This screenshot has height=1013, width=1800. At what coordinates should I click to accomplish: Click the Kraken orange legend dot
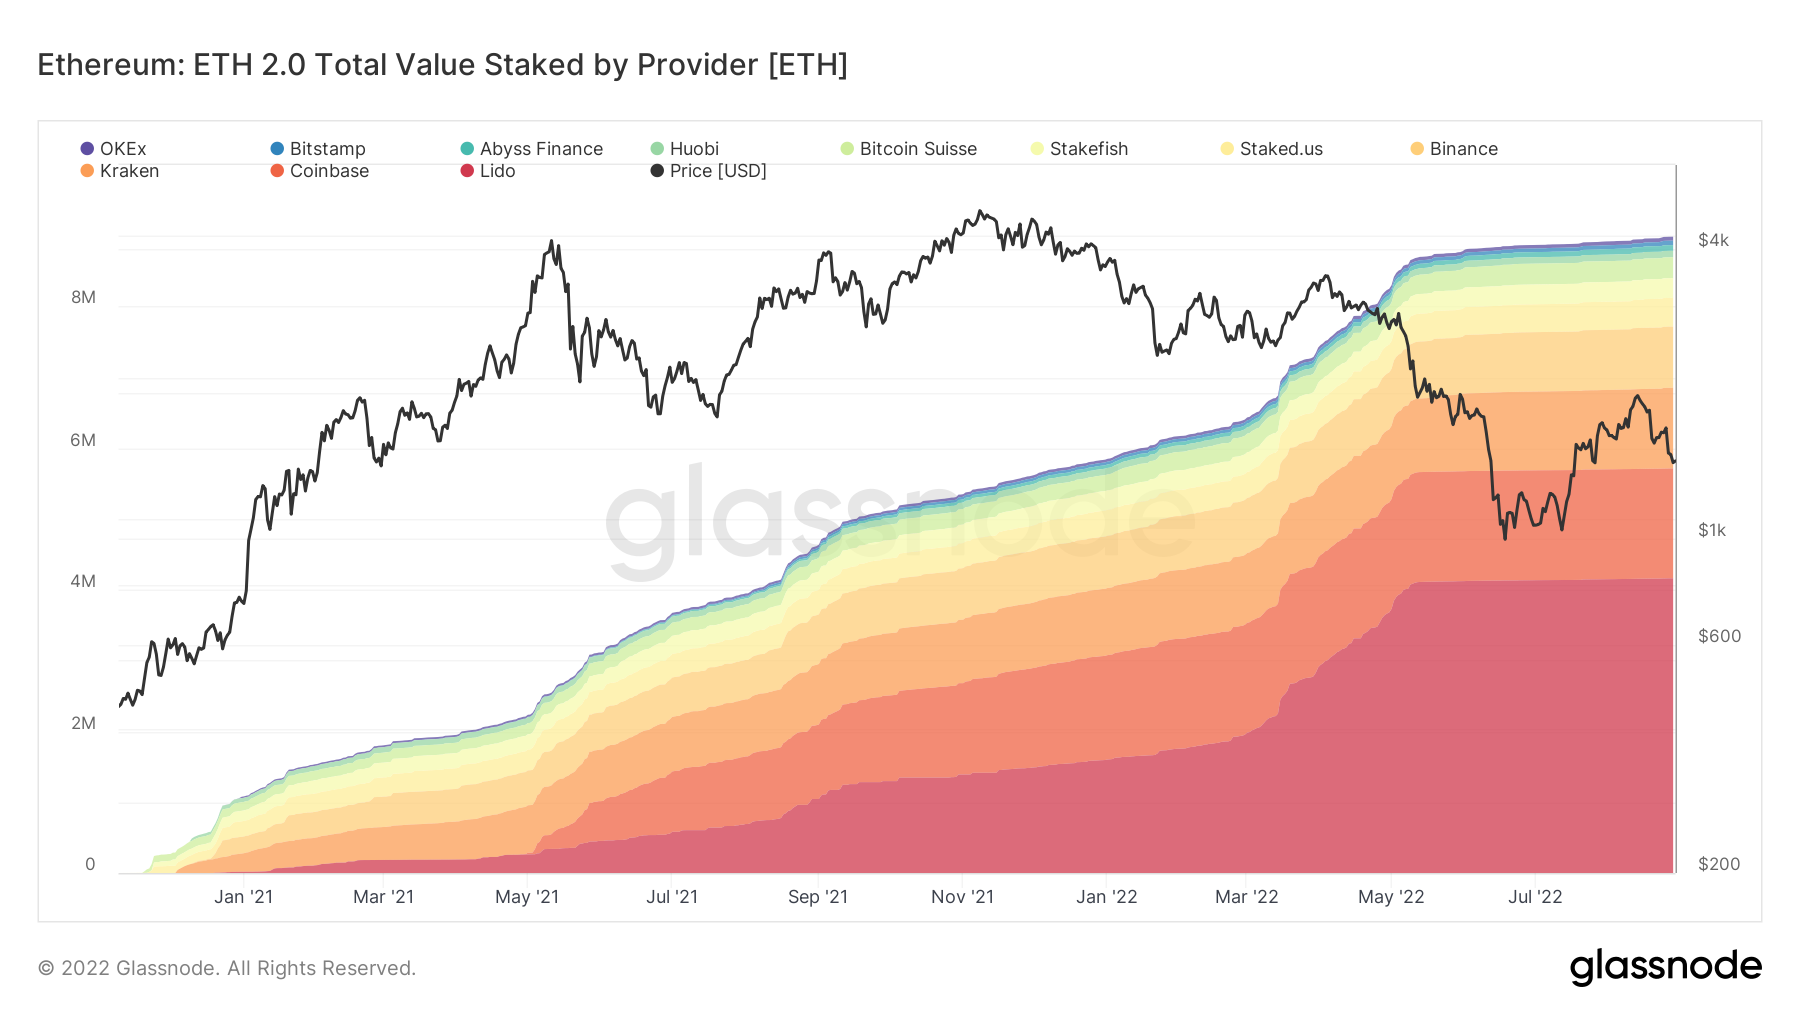[x=87, y=171]
